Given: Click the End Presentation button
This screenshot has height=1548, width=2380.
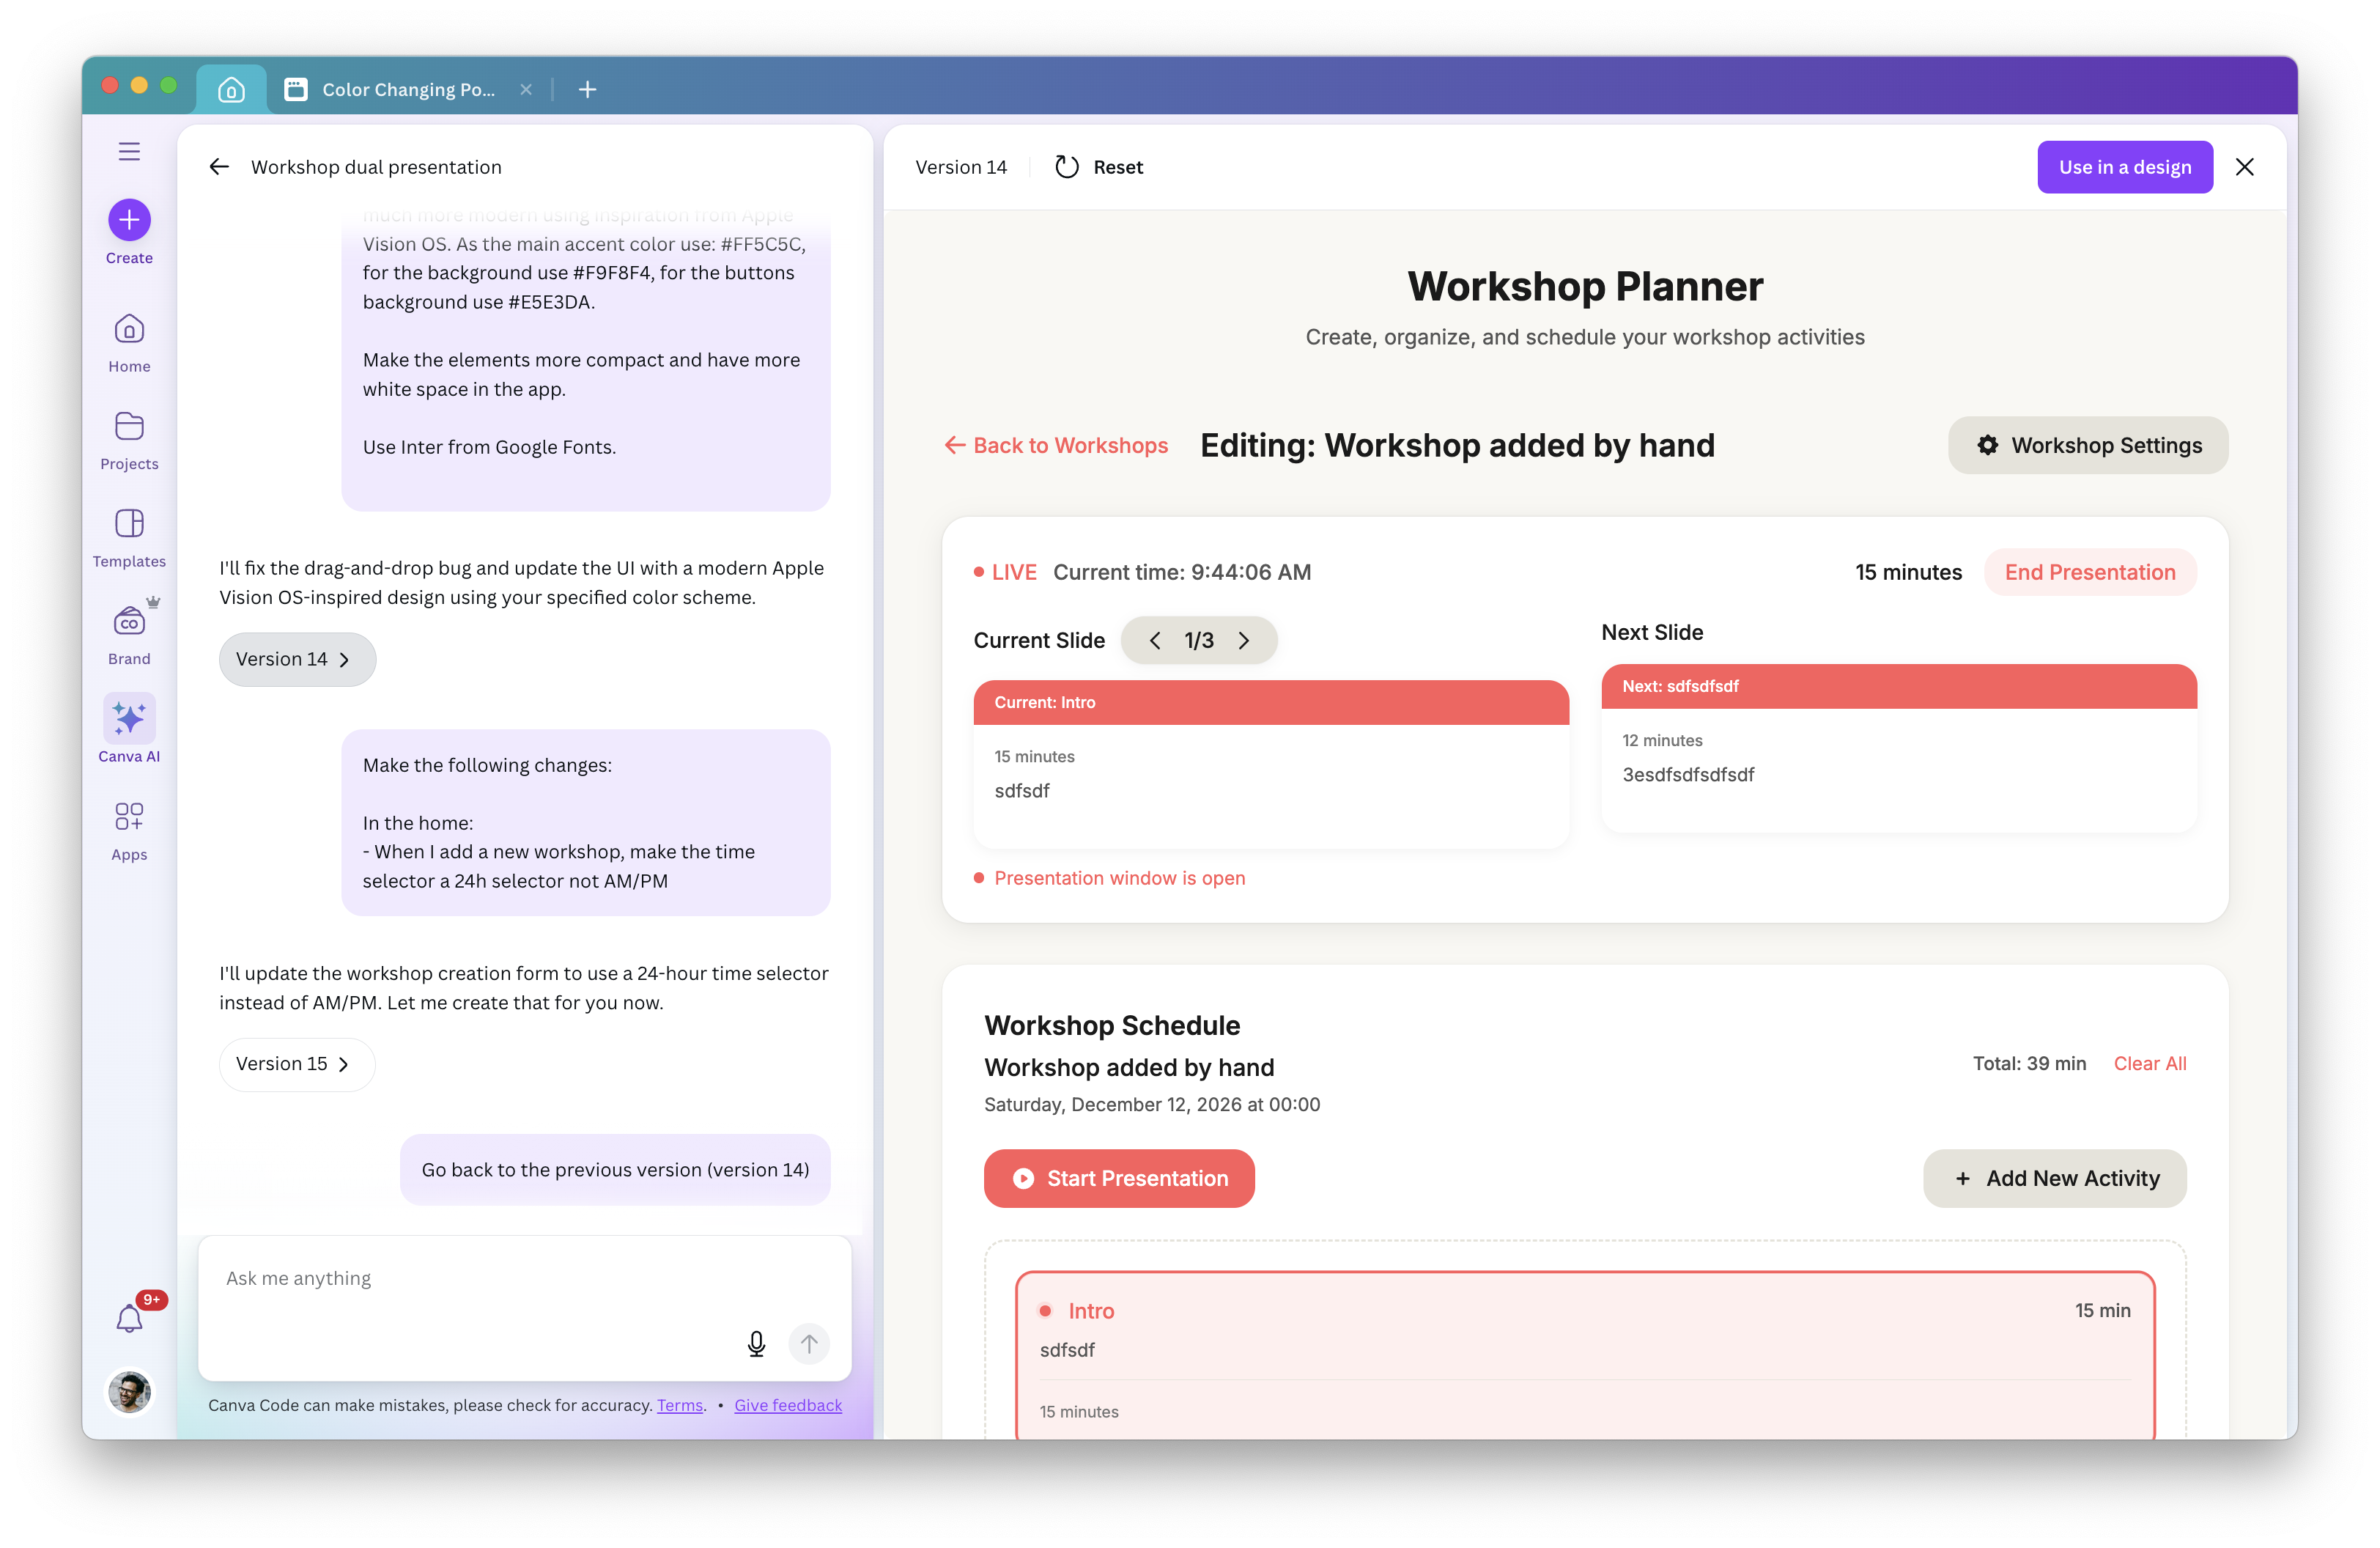Looking at the screenshot, I should coord(2089,572).
